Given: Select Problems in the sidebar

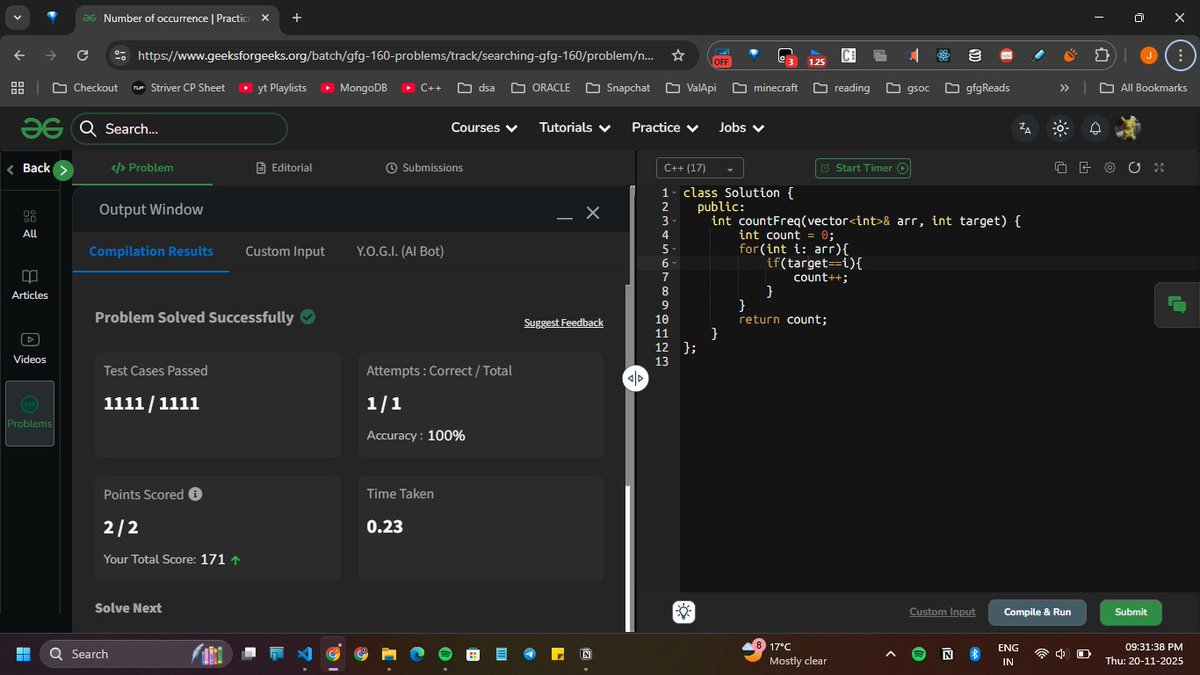Looking at the screenshot, I should [x=30, y=414].
